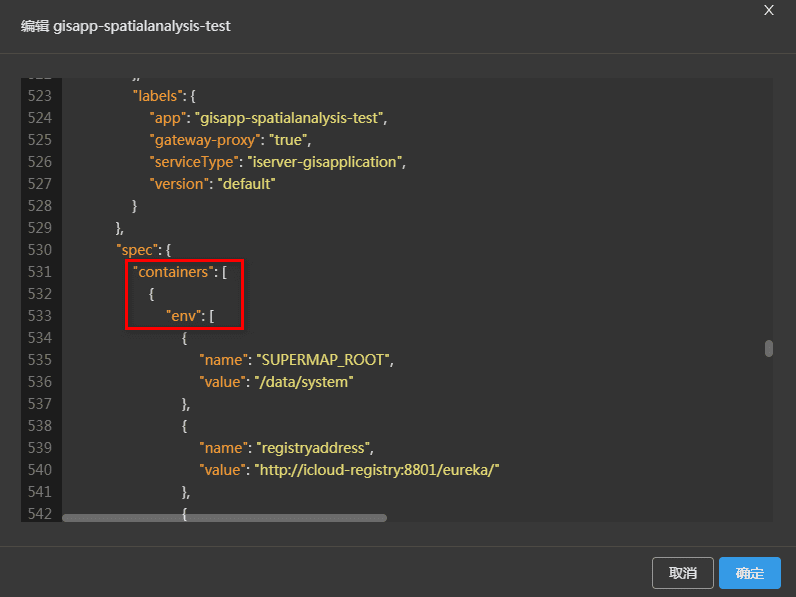Screen dimensions: 796x597
Task: Click the 取消 cancel button
Action: (683, 573)
